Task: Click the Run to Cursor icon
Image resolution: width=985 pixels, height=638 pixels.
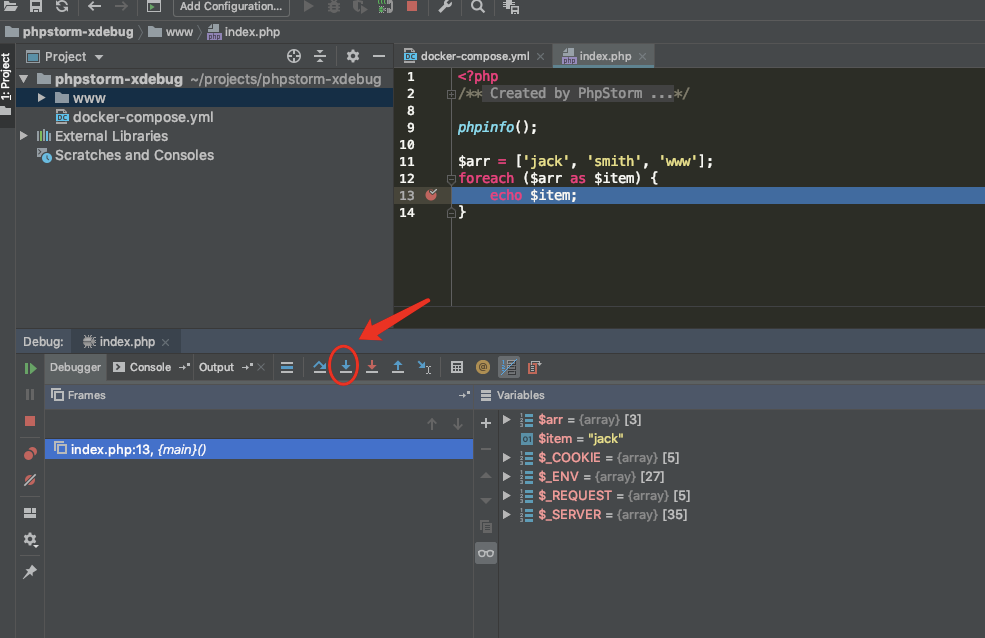Action: (x=424, y=367)
